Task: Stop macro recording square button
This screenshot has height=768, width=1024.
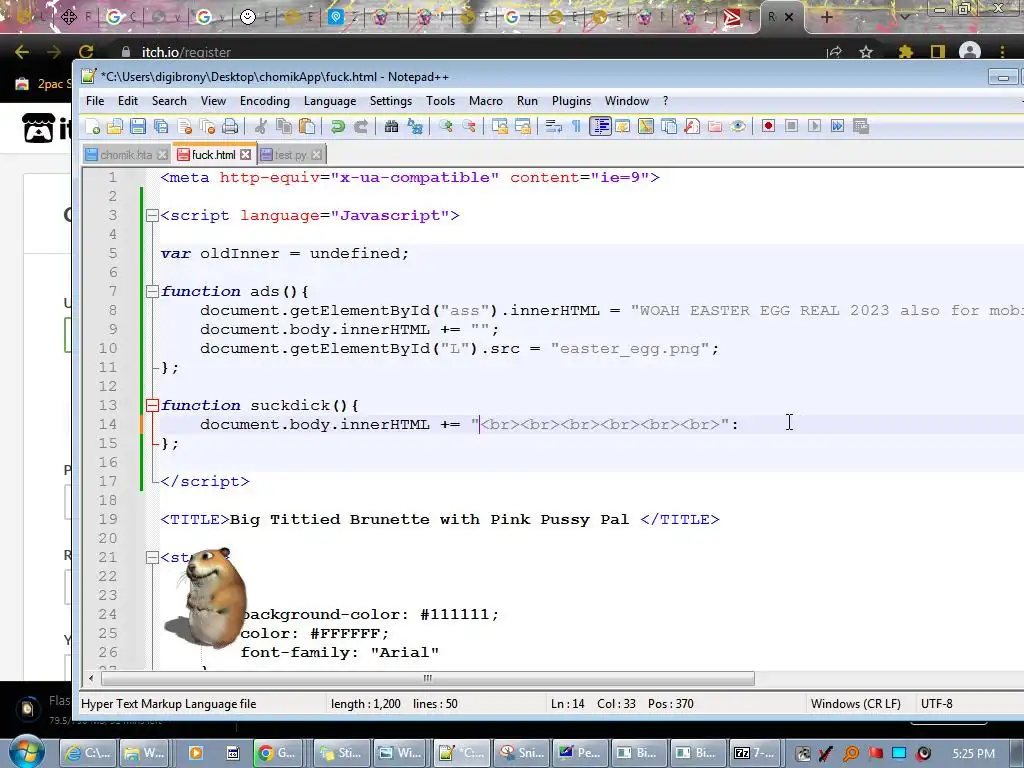Action: coord(792,126)
